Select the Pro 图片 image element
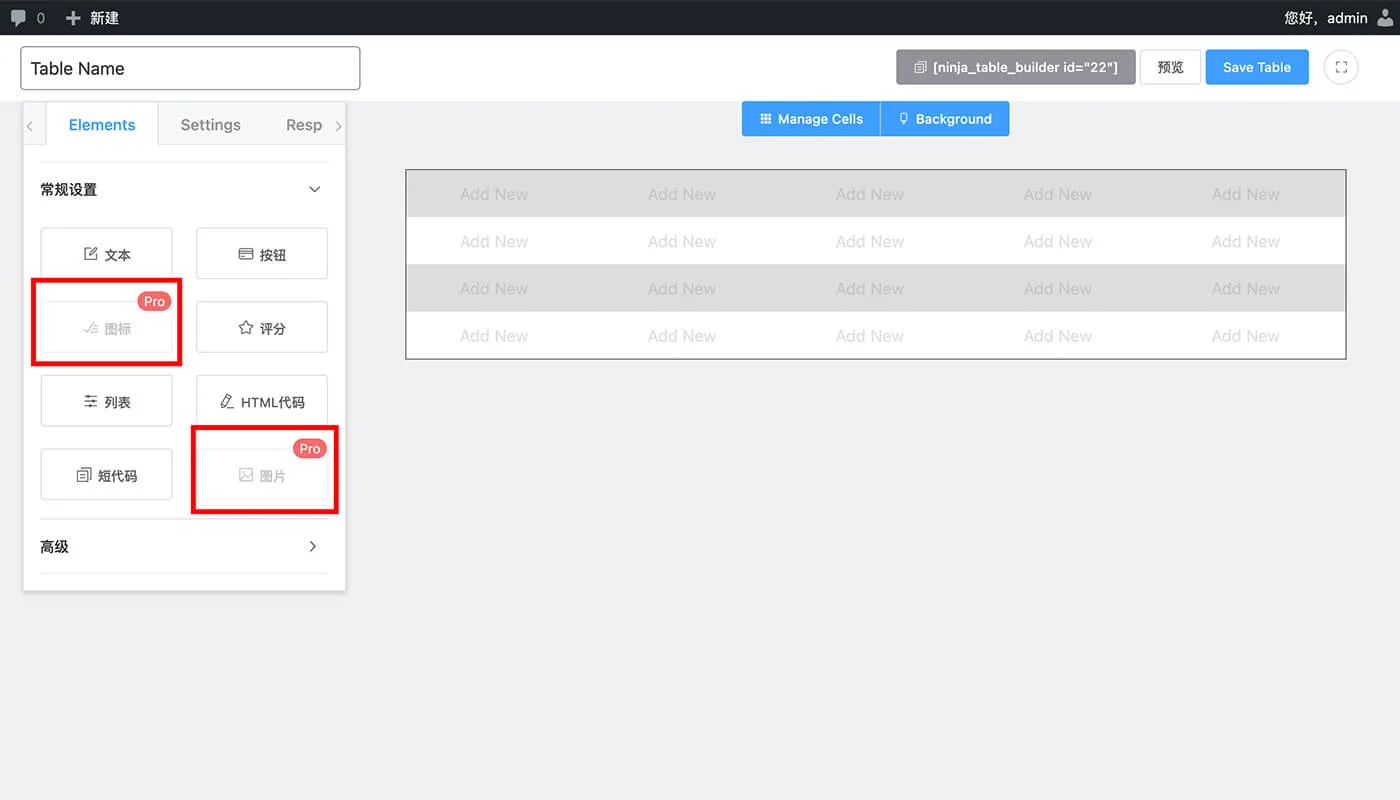Viewport: 1400px width, 800px height. pyautogui.click(x=262, y=475)
